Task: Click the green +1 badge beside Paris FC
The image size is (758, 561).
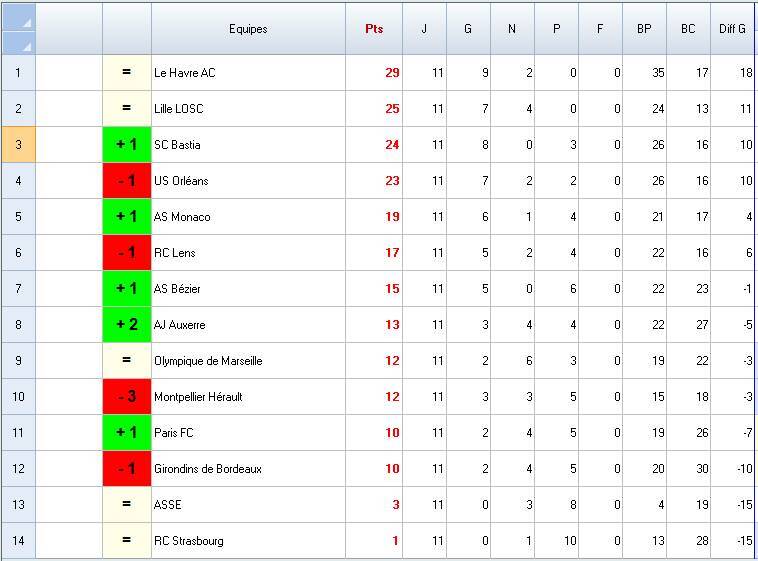Action: point(127,433)
